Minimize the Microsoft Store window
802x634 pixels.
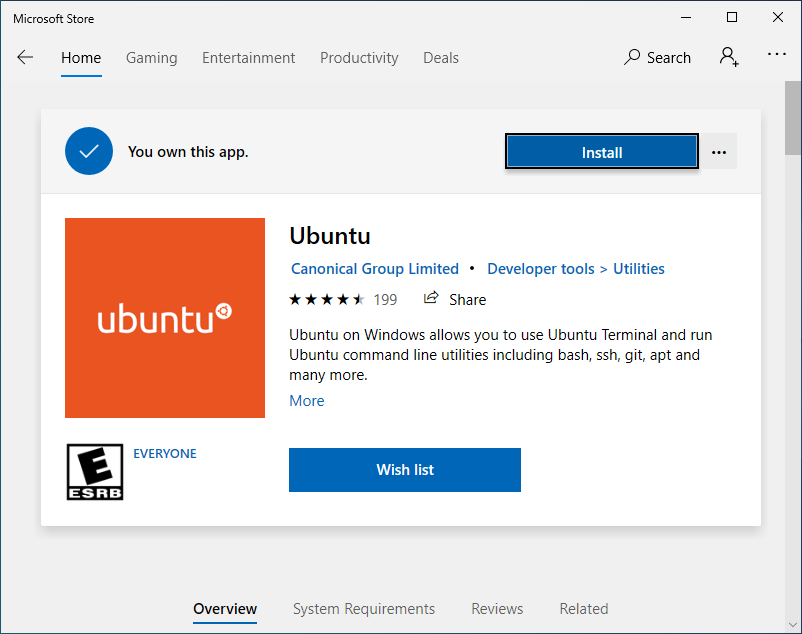pos(686,17)
